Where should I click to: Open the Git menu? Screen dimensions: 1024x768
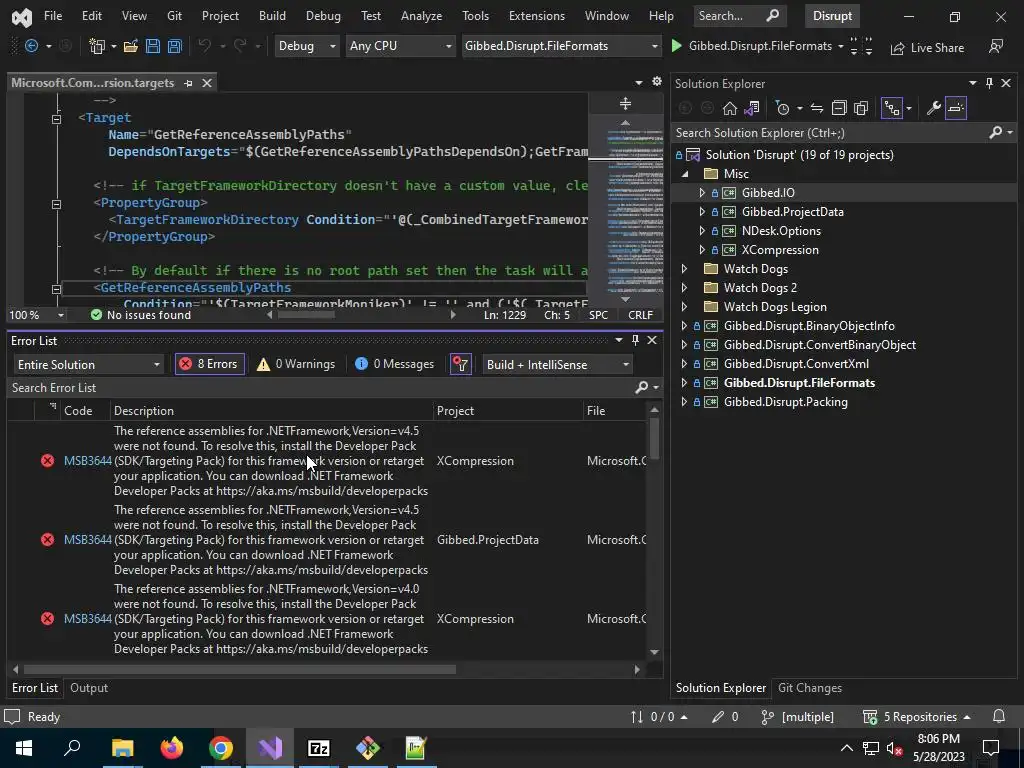174,16
